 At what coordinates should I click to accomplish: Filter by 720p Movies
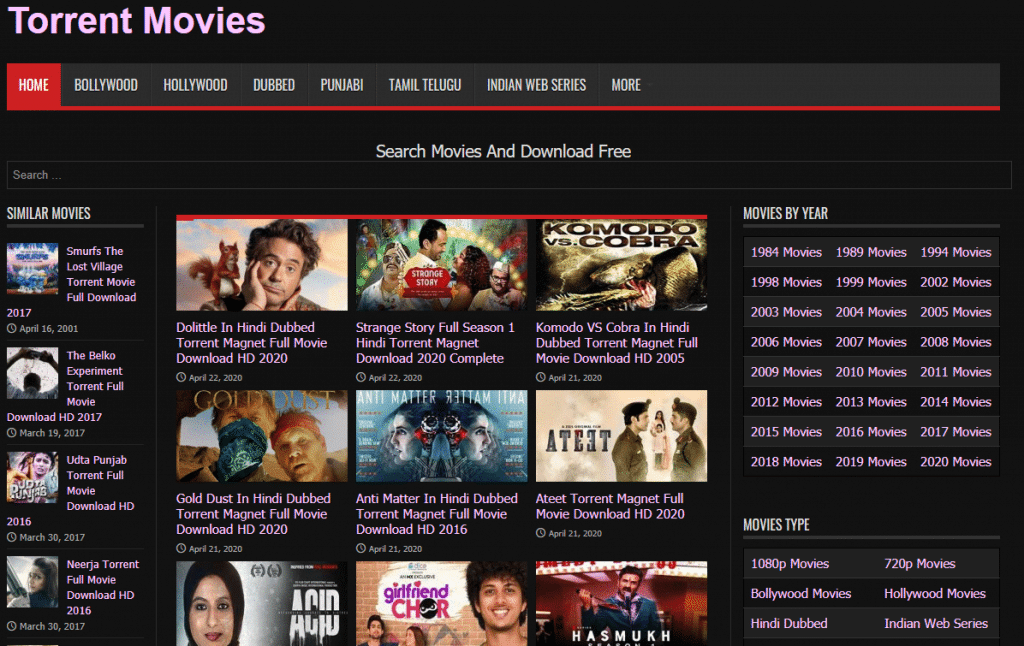coord(920,564)
